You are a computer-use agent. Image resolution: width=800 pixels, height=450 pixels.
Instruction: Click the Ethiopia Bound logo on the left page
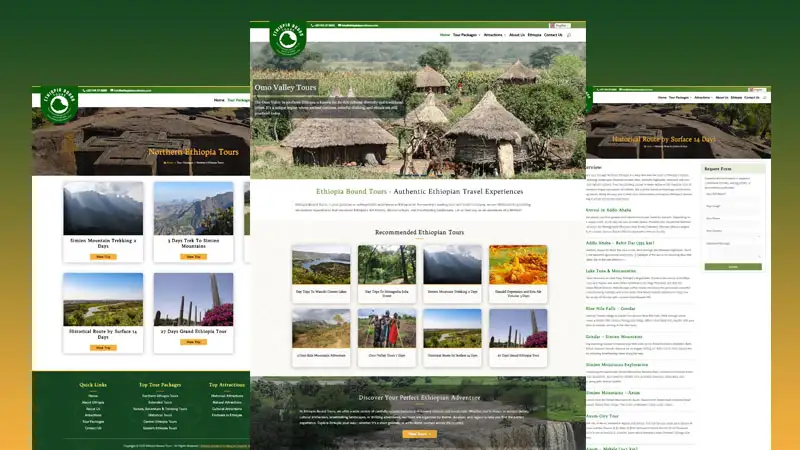coord(59,105)
